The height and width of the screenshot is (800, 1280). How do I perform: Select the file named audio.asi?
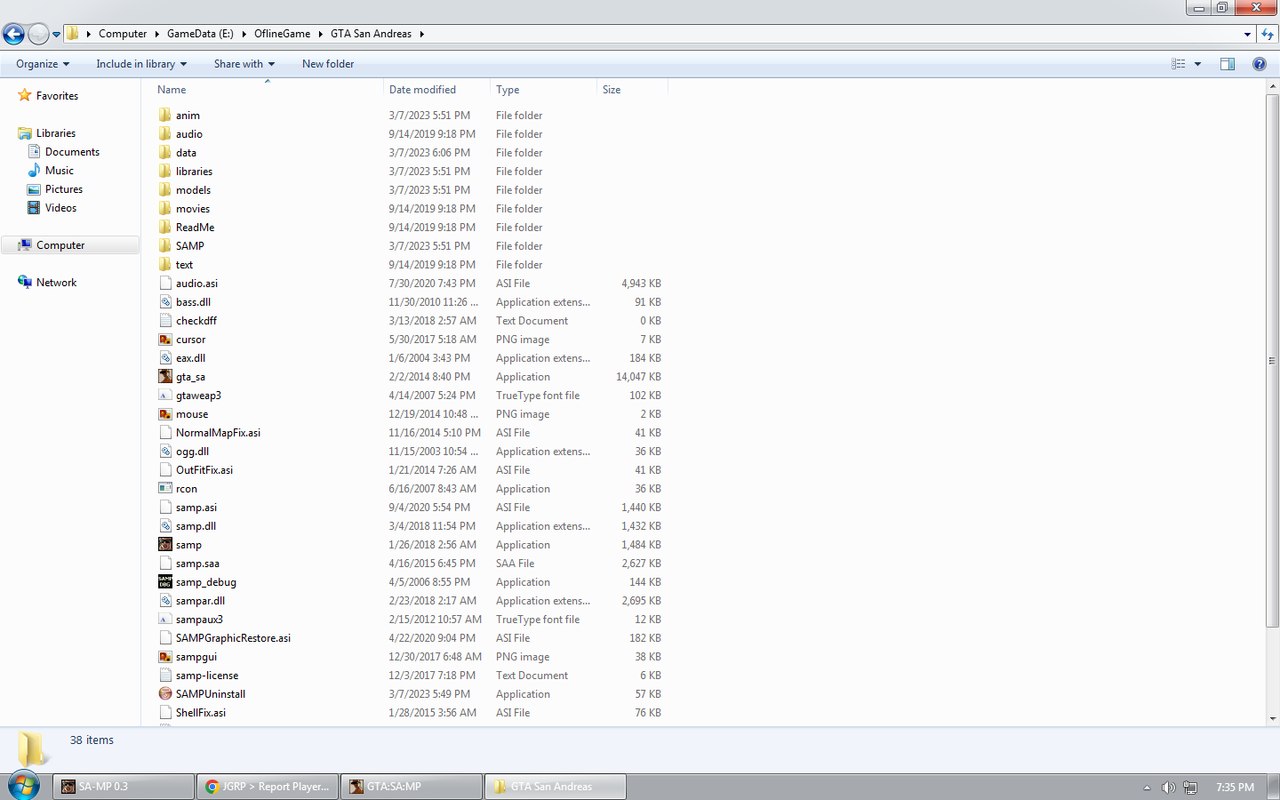(x=197, y=284)
